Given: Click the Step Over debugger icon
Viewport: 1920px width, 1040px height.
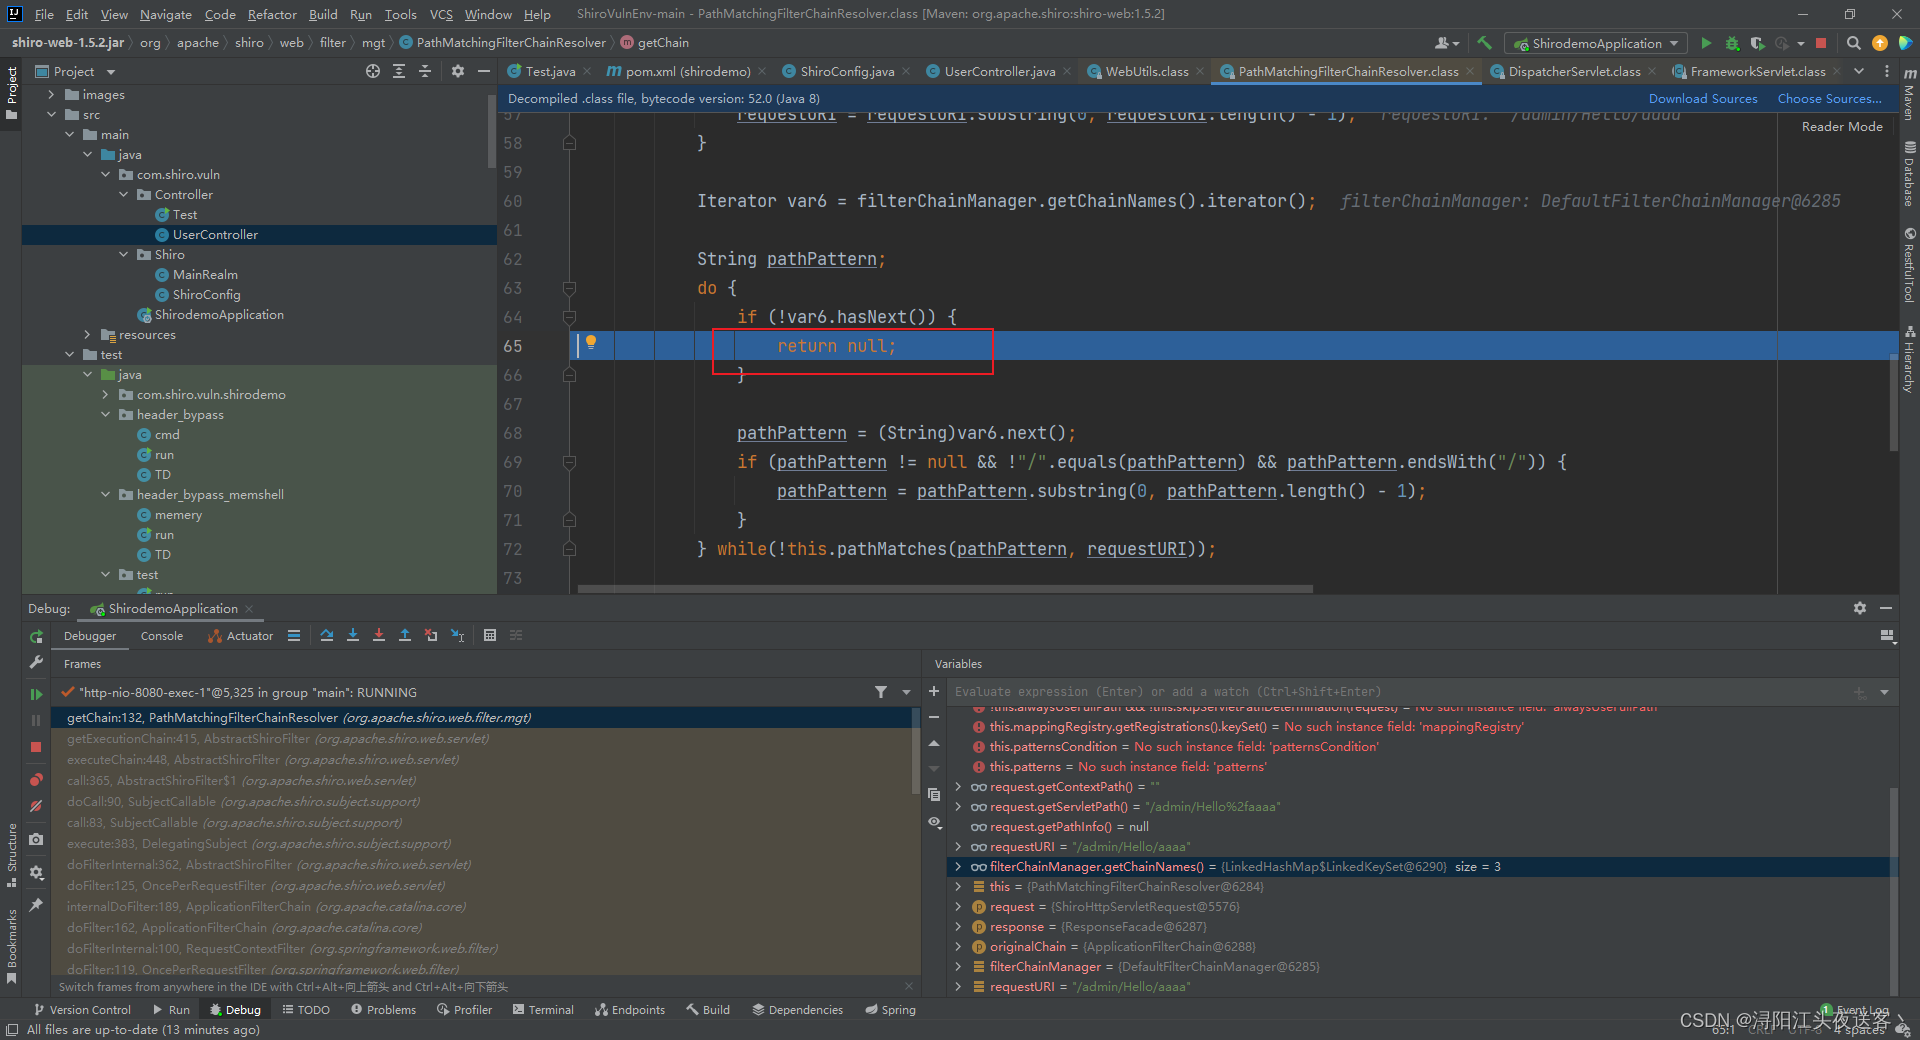Looking at the screenshot, I should (x=327, y=635).
